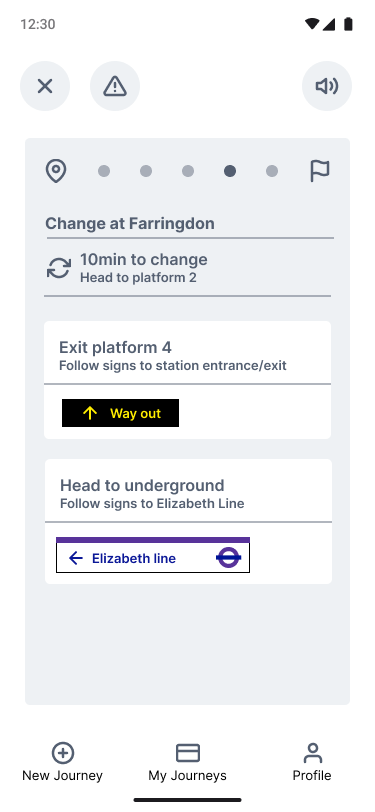Switch to My Journeys tab
This screenshot has width=375, height=812.
point(188,762)
